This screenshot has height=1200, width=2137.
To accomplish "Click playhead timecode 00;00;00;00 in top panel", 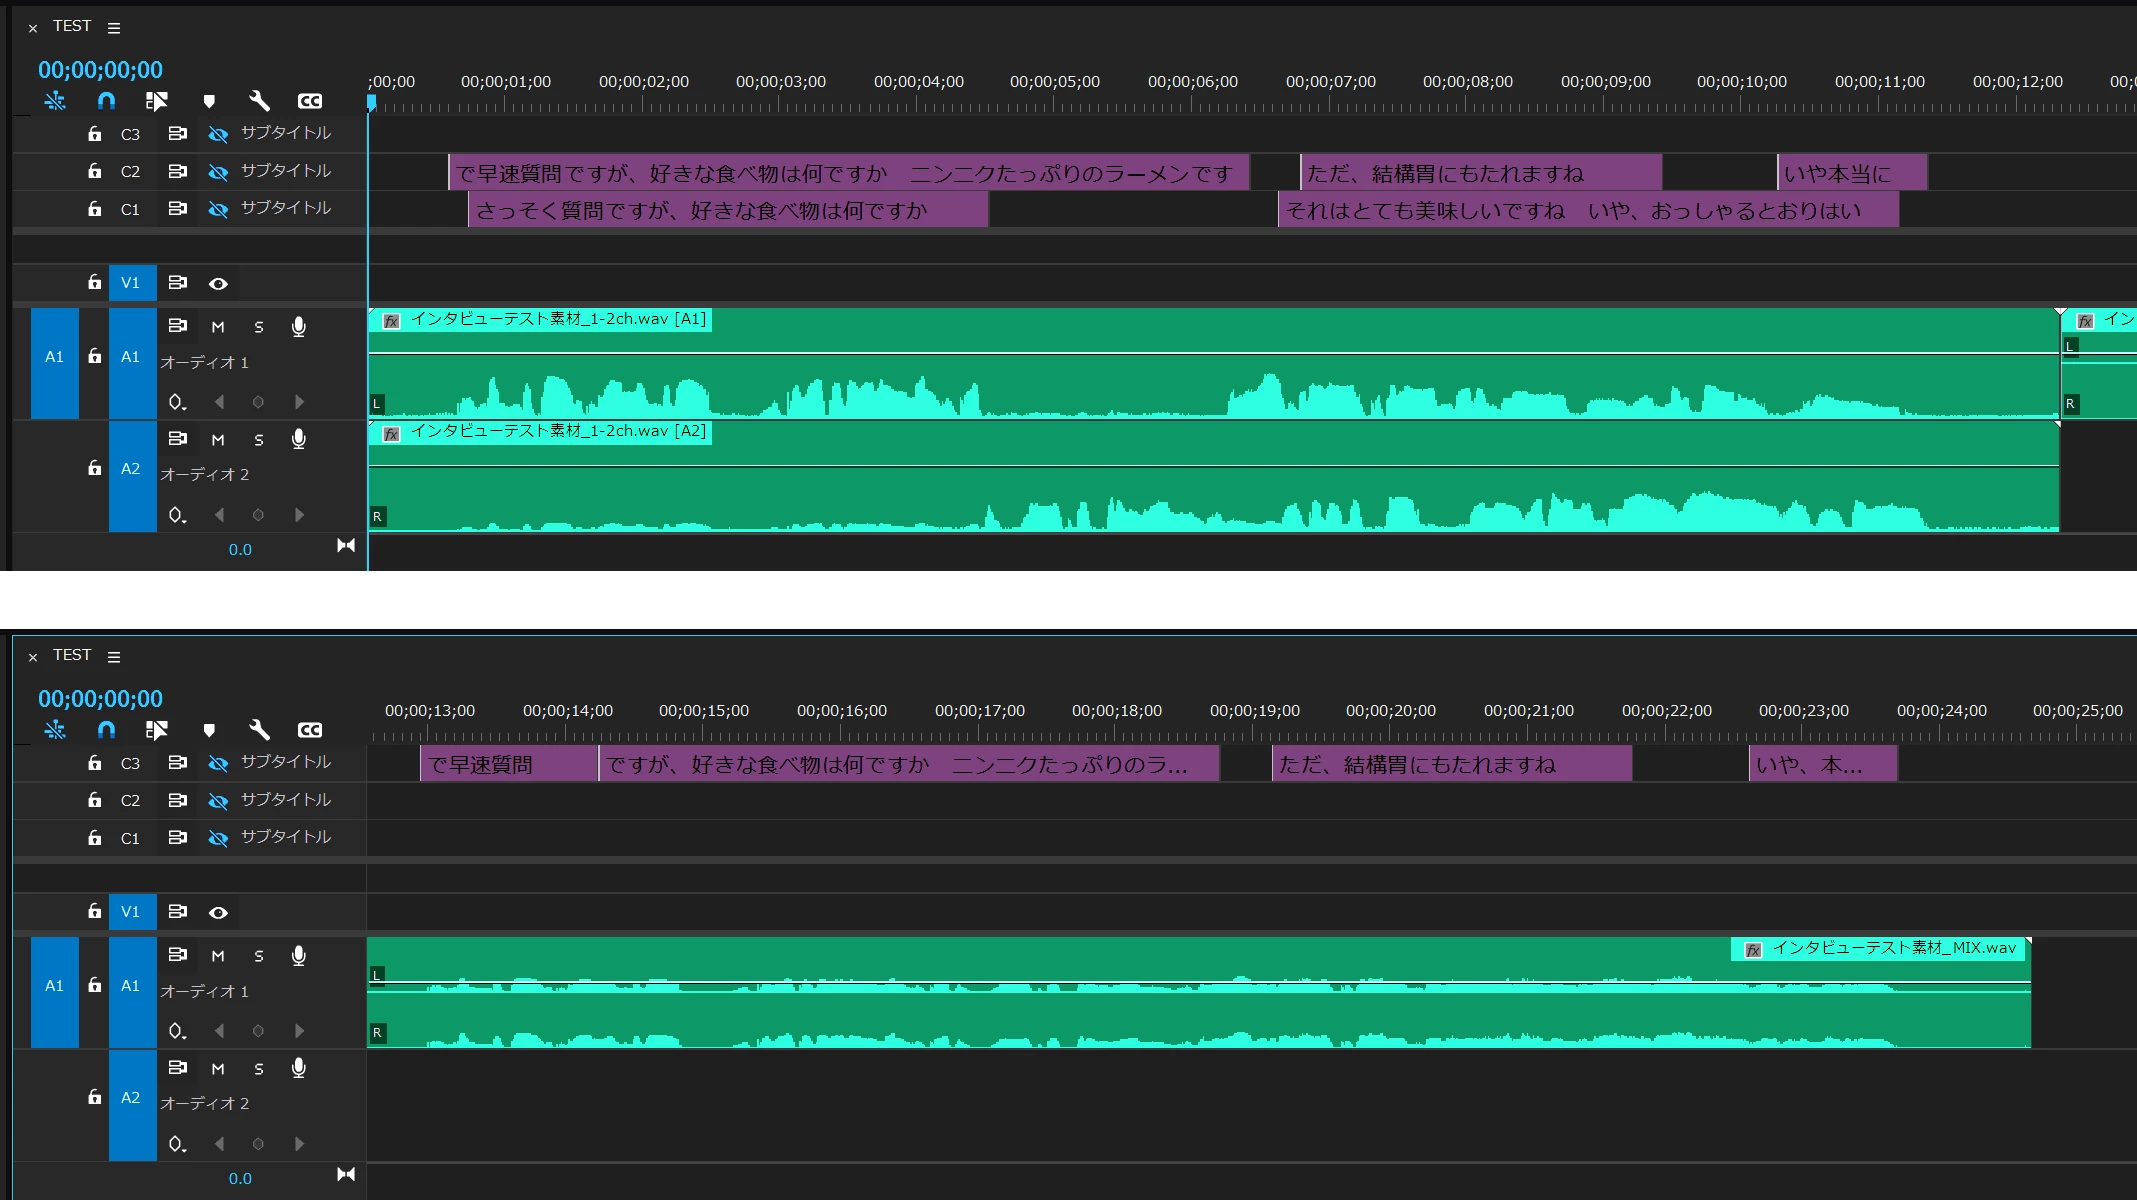I will click(100, 70).
